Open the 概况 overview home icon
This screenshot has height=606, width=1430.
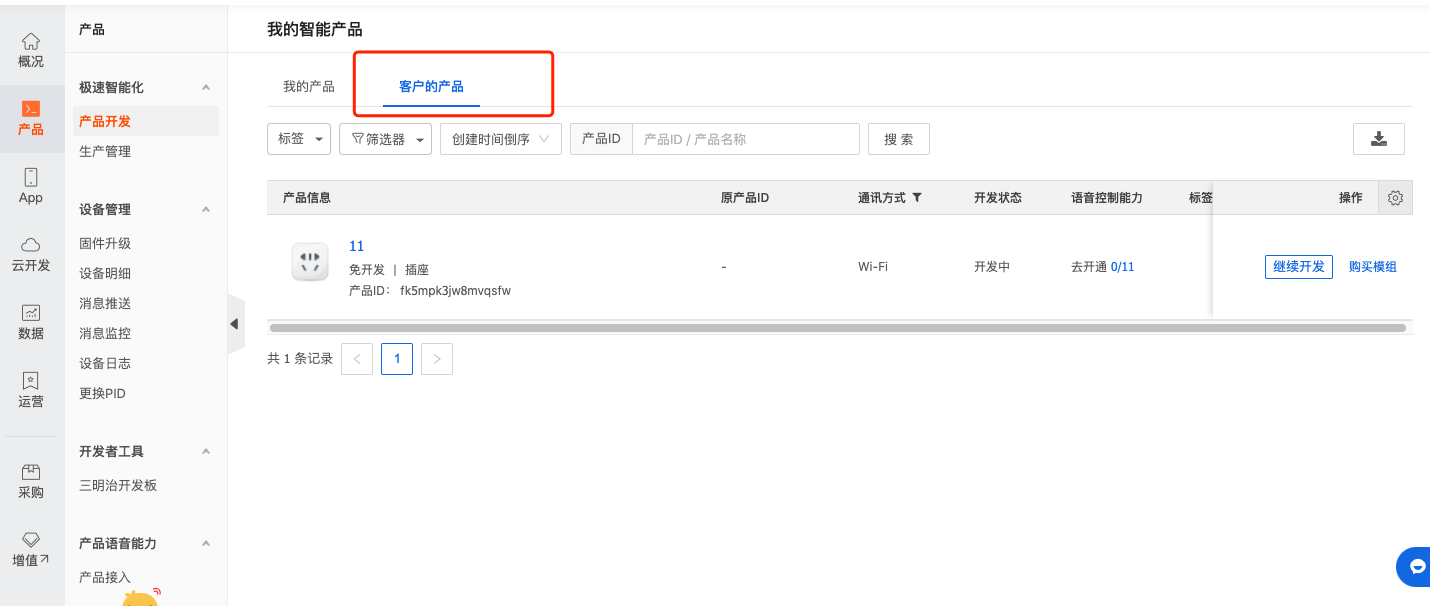coord(31,42)
